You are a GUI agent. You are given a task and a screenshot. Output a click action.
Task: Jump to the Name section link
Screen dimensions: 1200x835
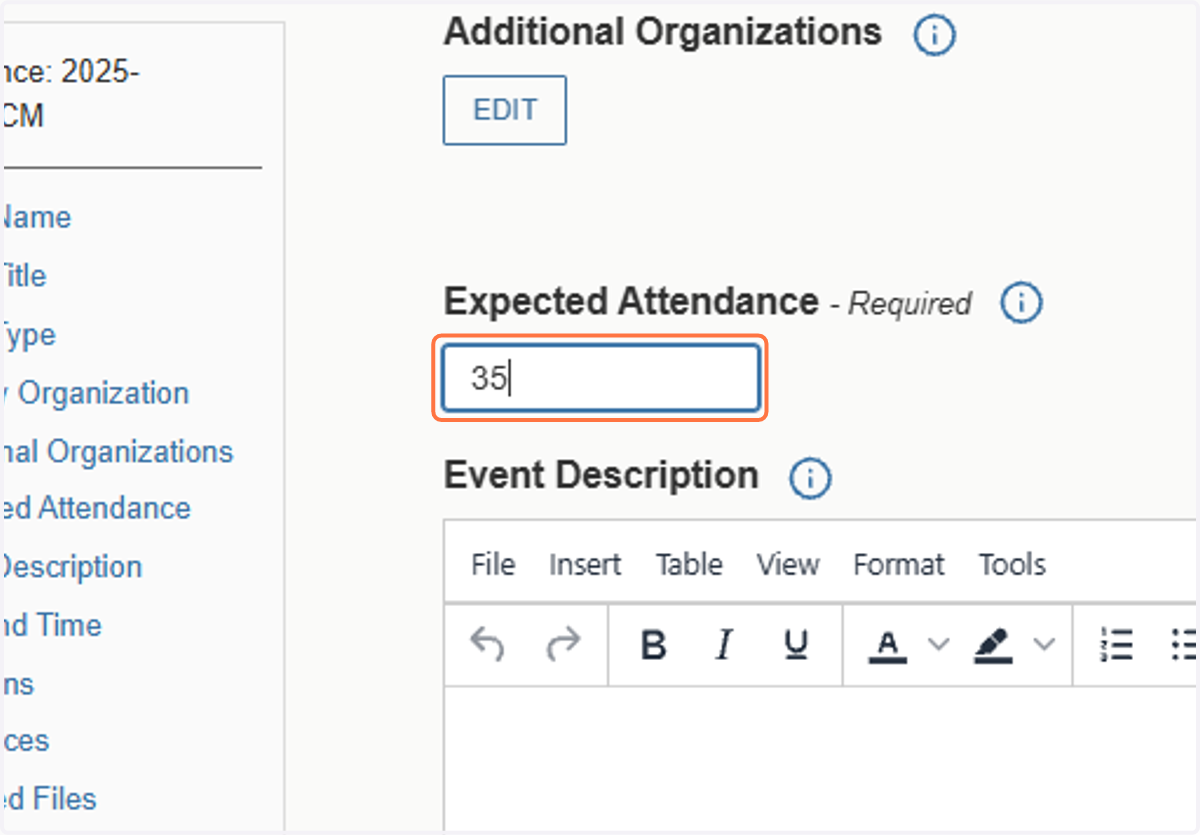point(36,217)
